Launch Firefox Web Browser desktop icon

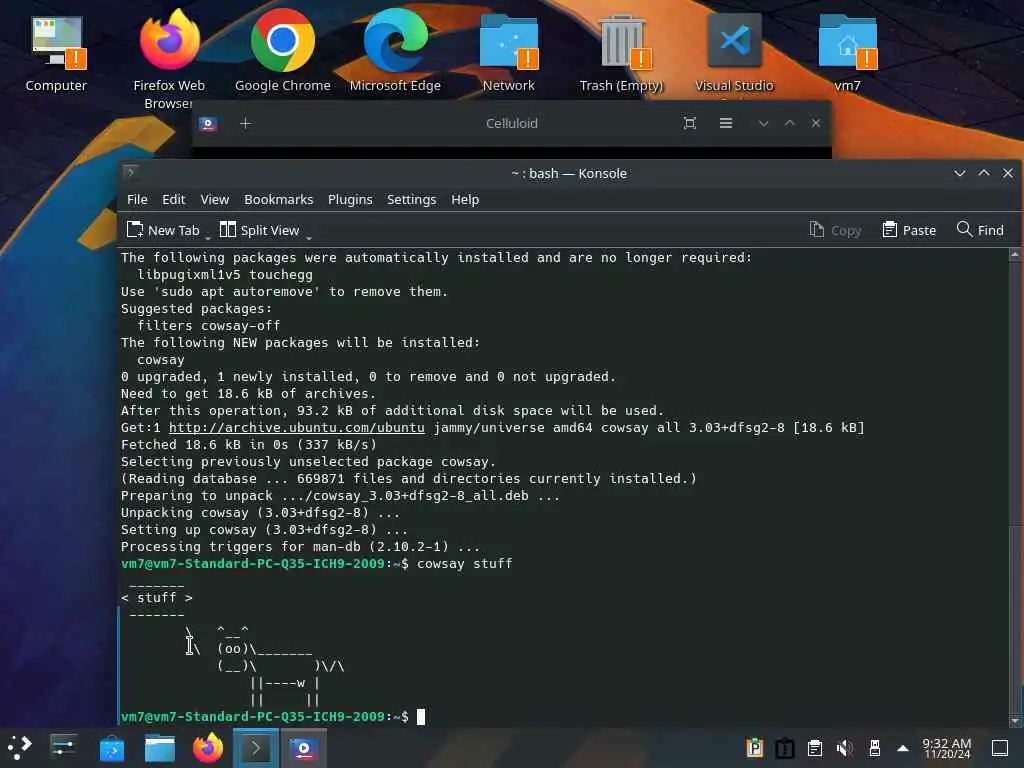169,57
